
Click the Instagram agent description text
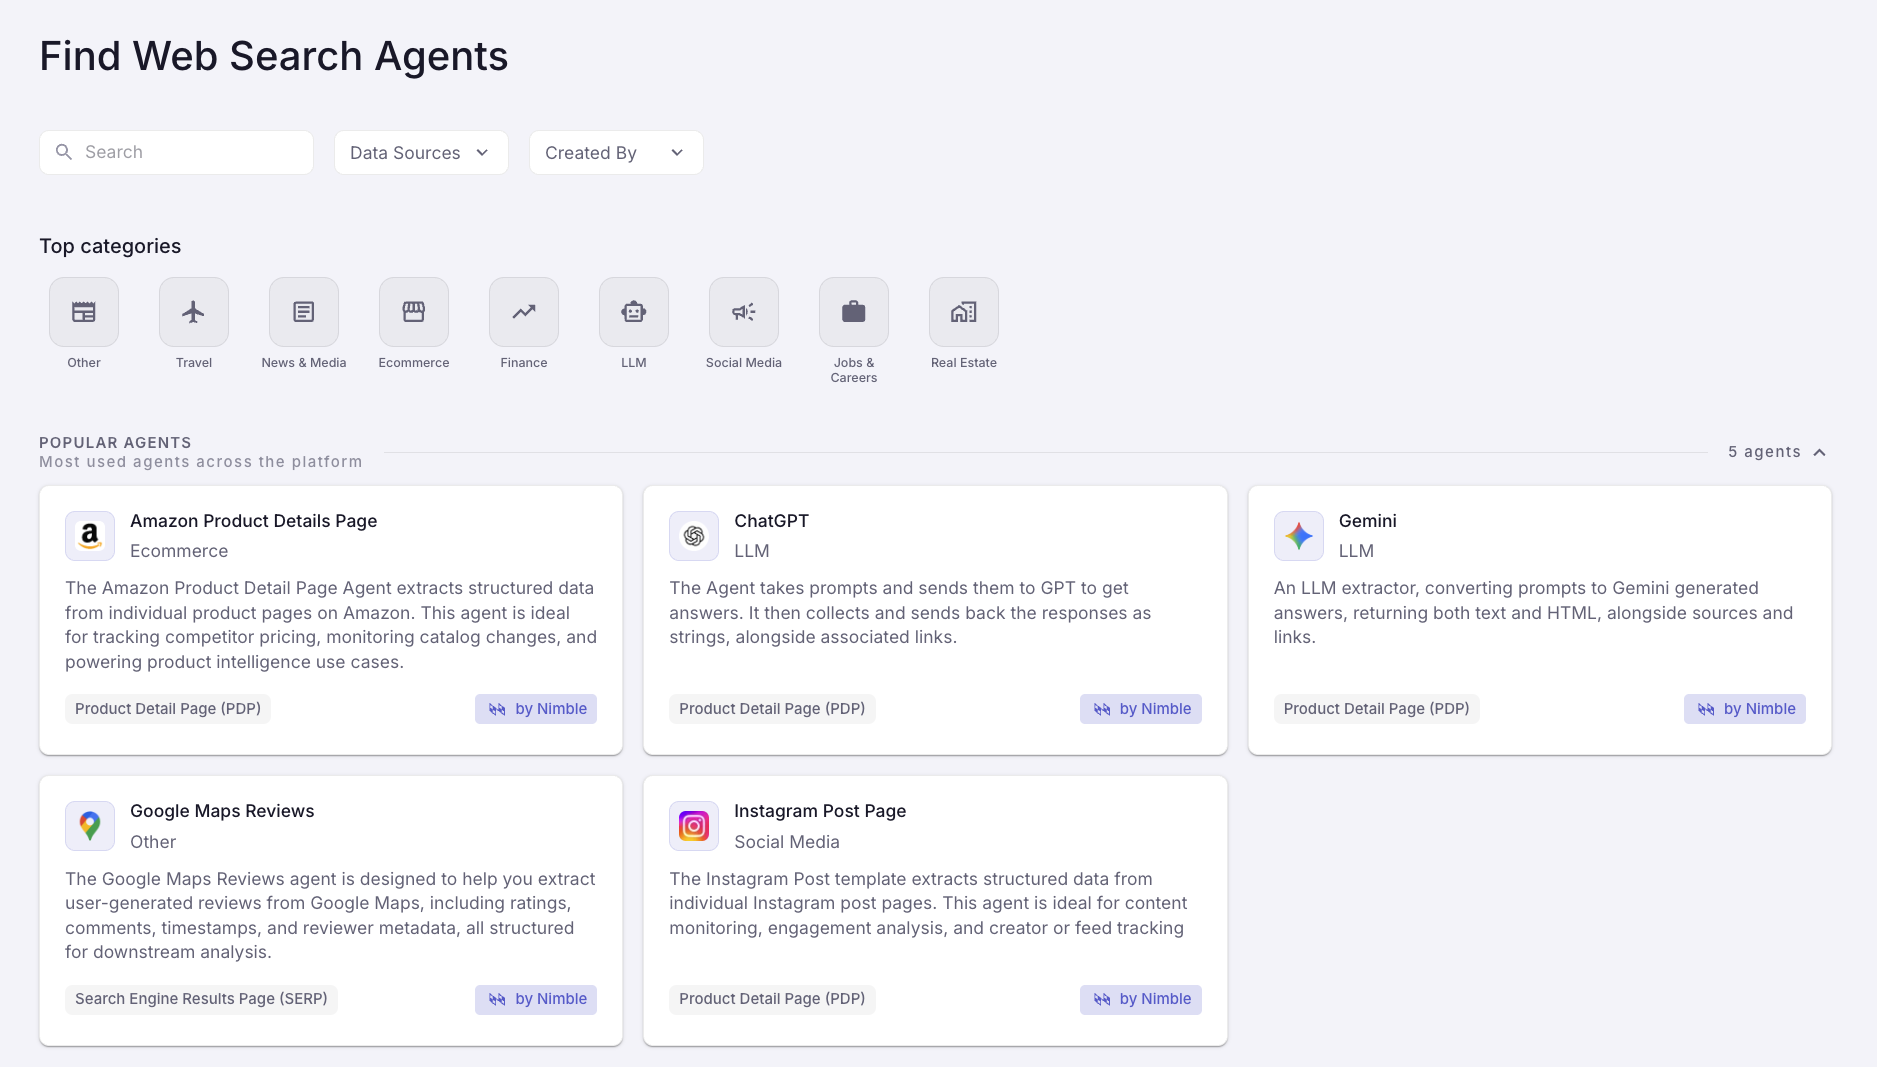(x=928, y=903)
